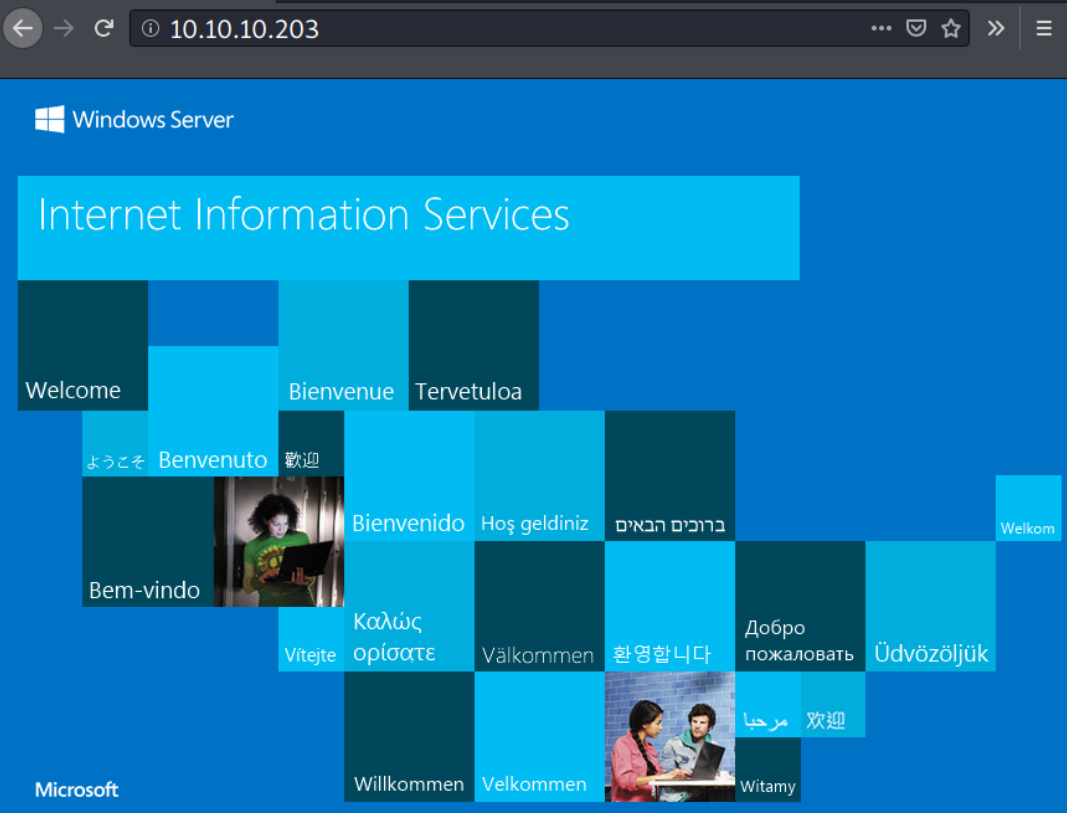Image resolution: width=1067 pixels, height=813 pixels.
Task: Click the Microsoft logo at bottom
Action: (77, 790)
